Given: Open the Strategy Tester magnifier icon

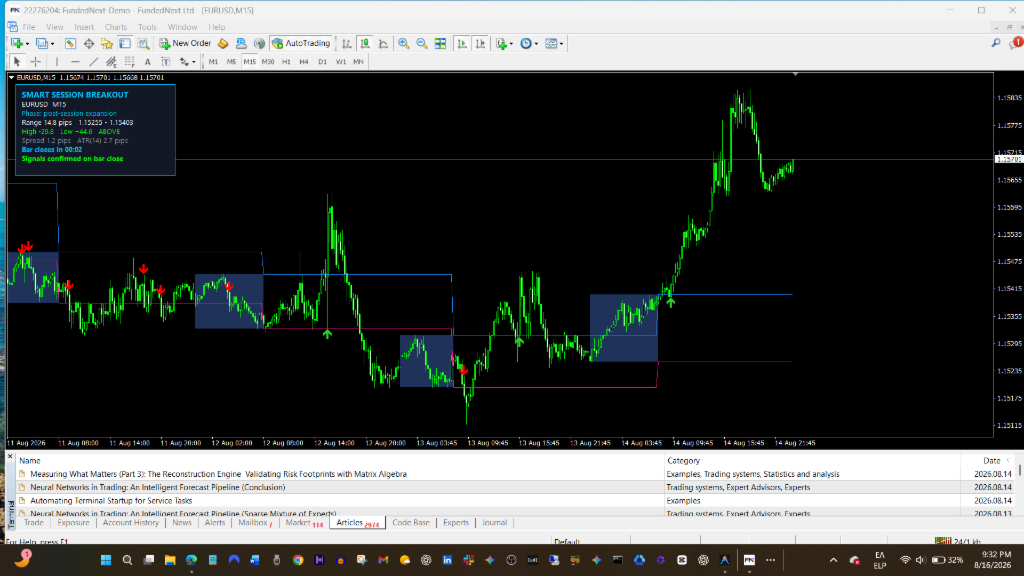Looking at the screenshot, I should [x=143, y=44].
